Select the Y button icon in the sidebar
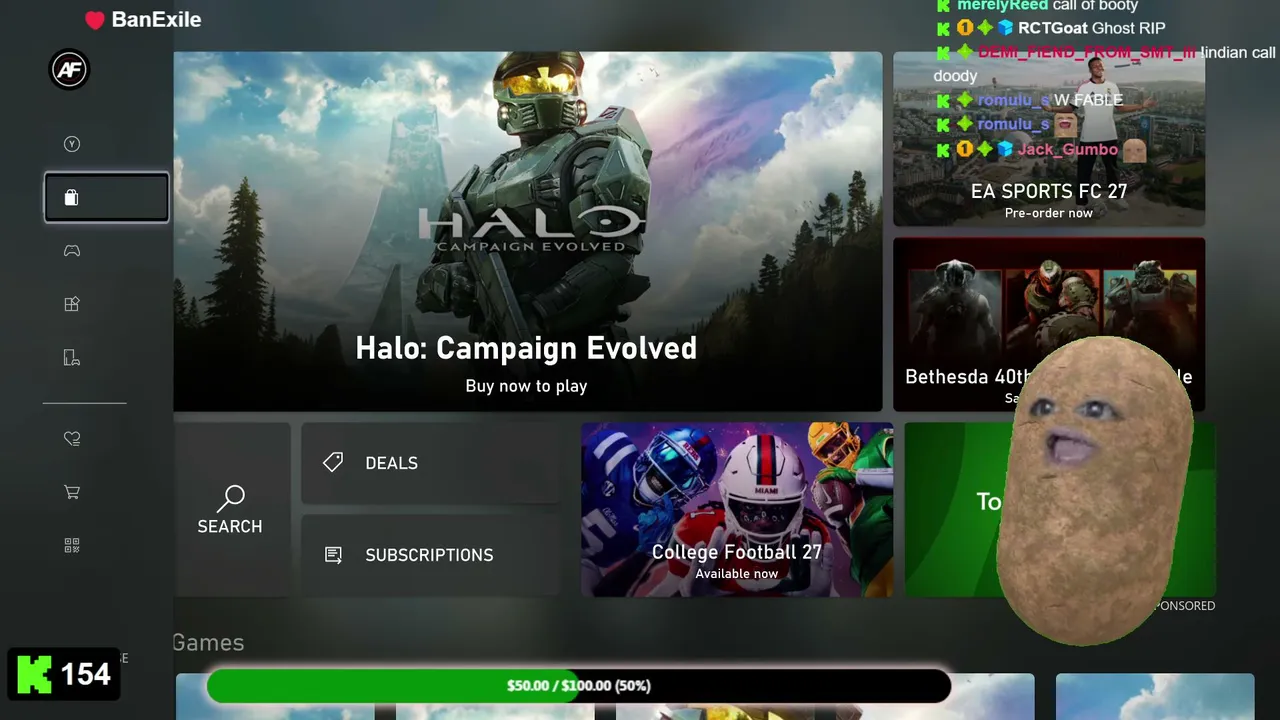 coord(72,144)
